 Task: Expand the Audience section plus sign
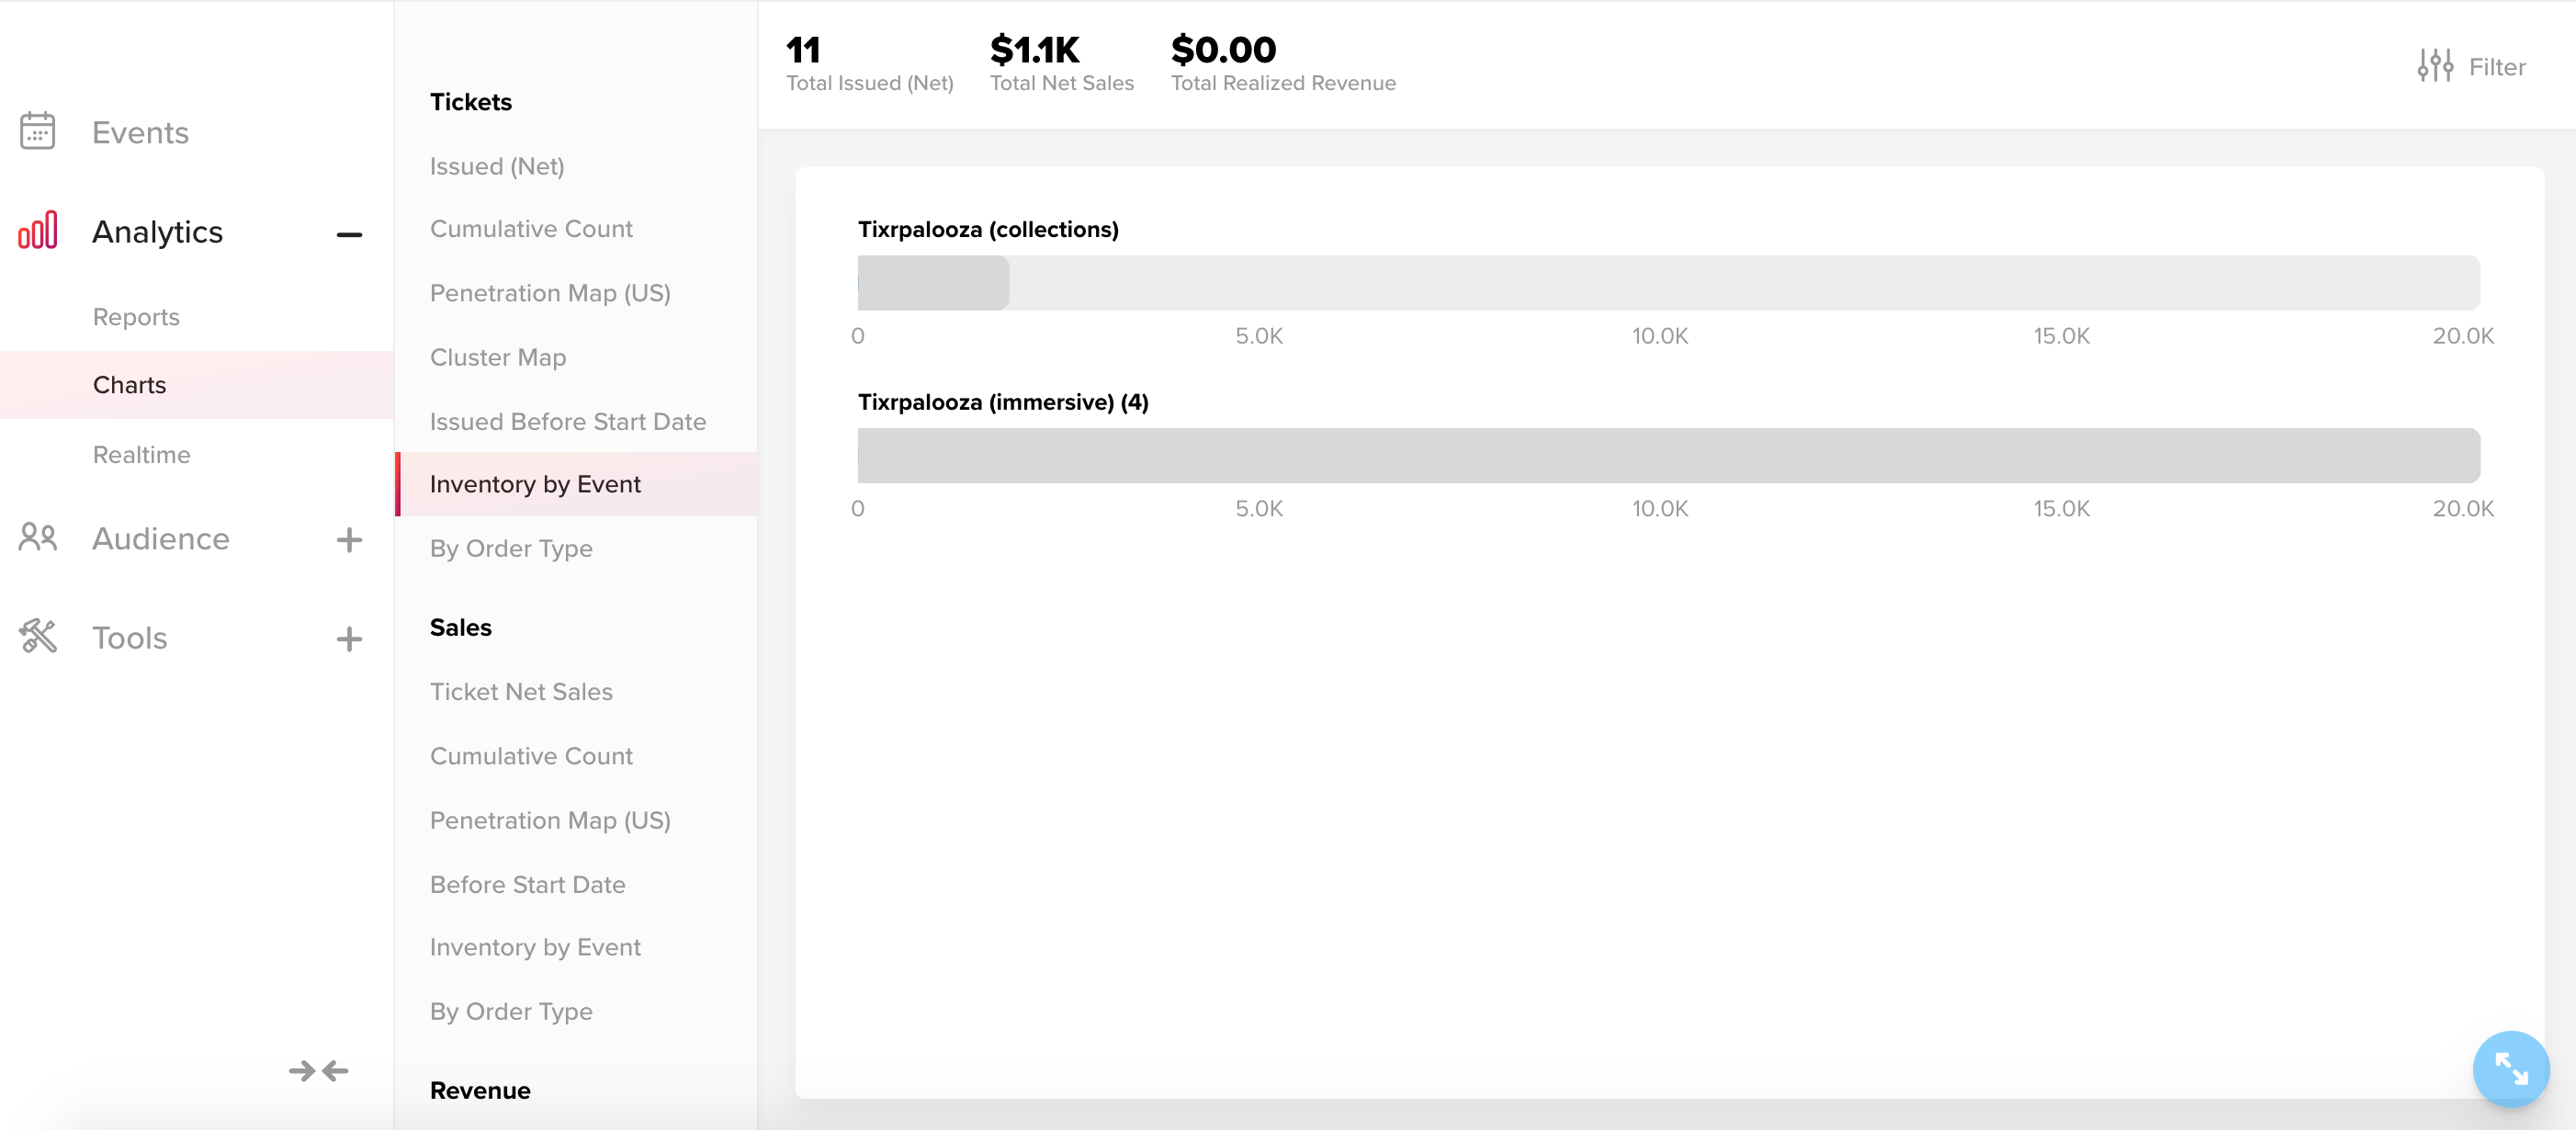[349, 539]
